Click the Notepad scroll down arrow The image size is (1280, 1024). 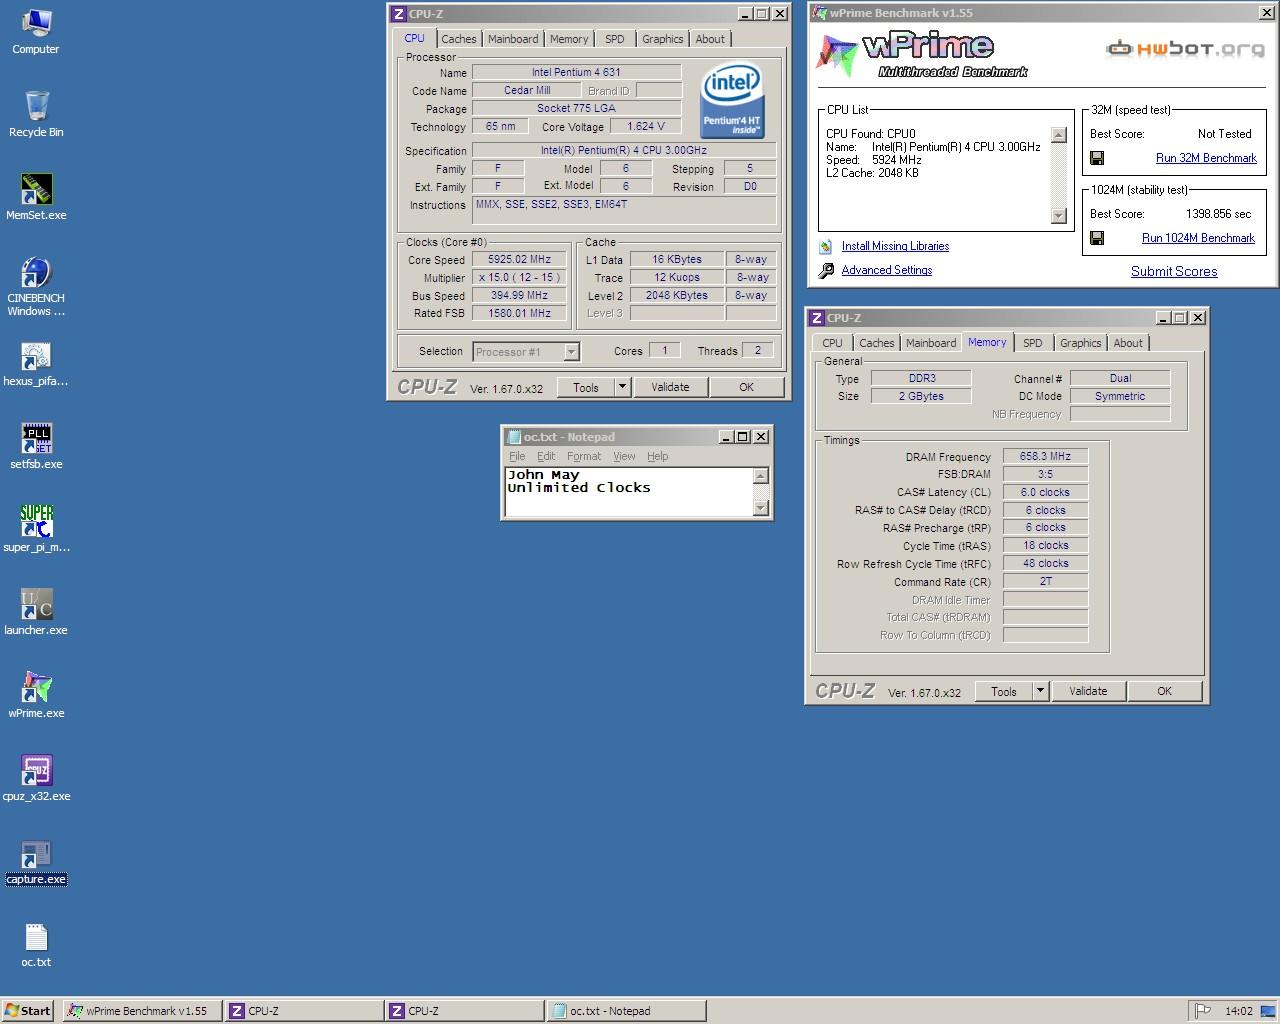coord(760,507)
